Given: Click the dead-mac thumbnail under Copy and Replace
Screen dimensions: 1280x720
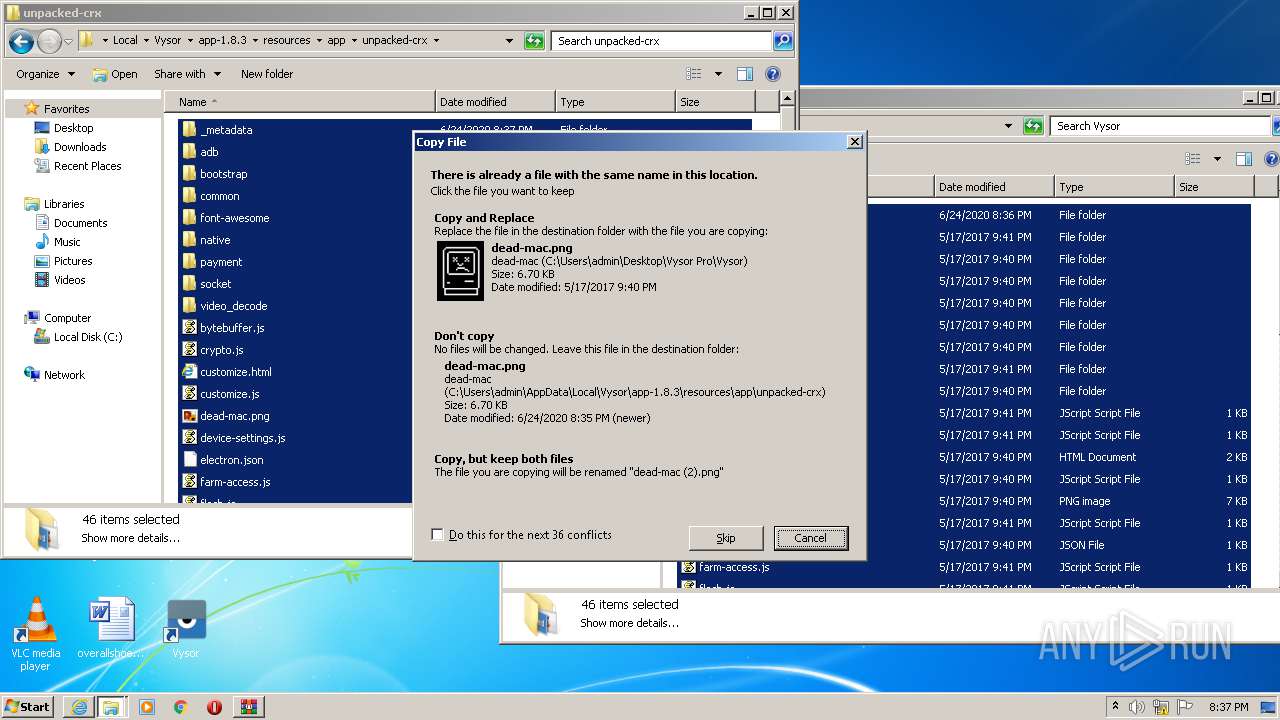Looking at the screenshot, I should pyautogui.click(x=460, y=270).
